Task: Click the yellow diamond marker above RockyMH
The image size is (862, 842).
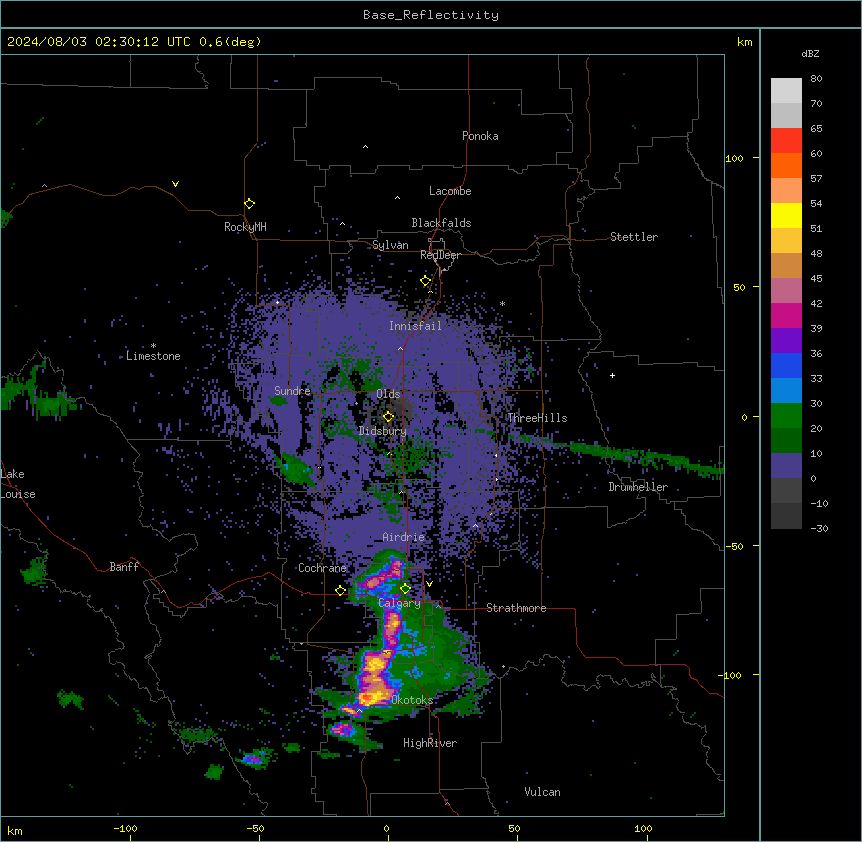Action: tap(249, 203)
